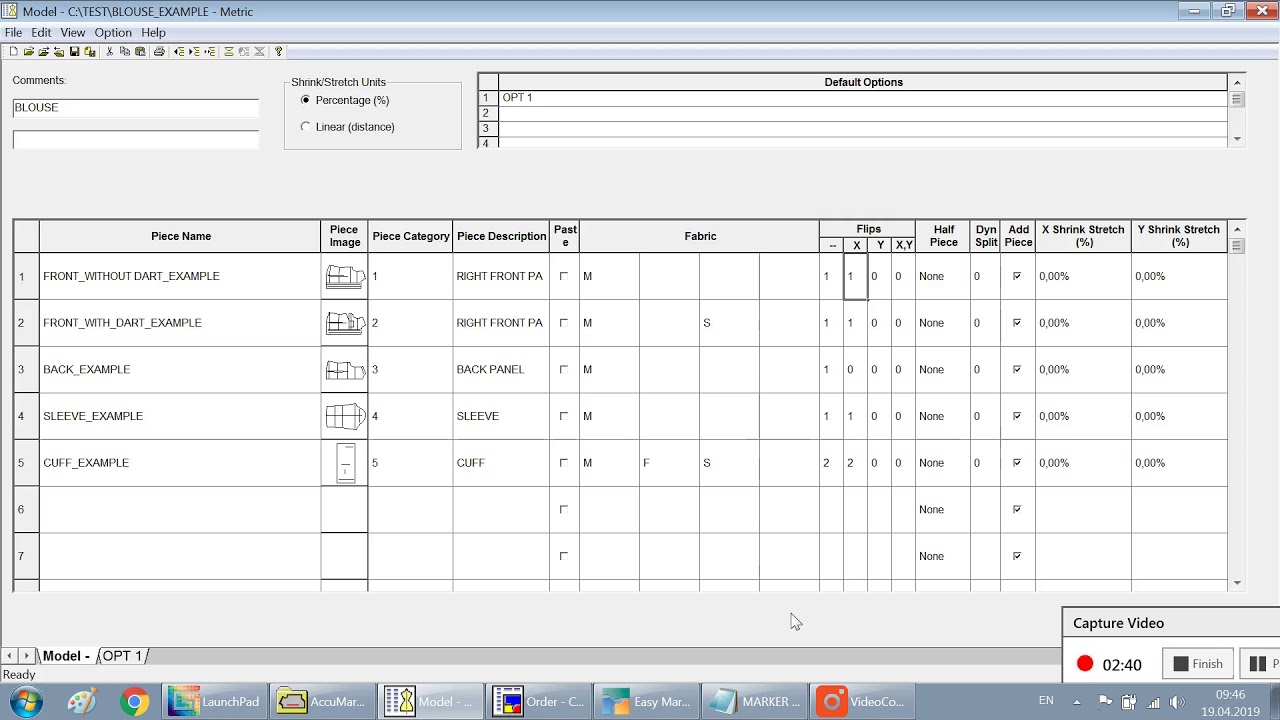
Task: Click the Save floppy disk icon
Action: coord(74,52)
